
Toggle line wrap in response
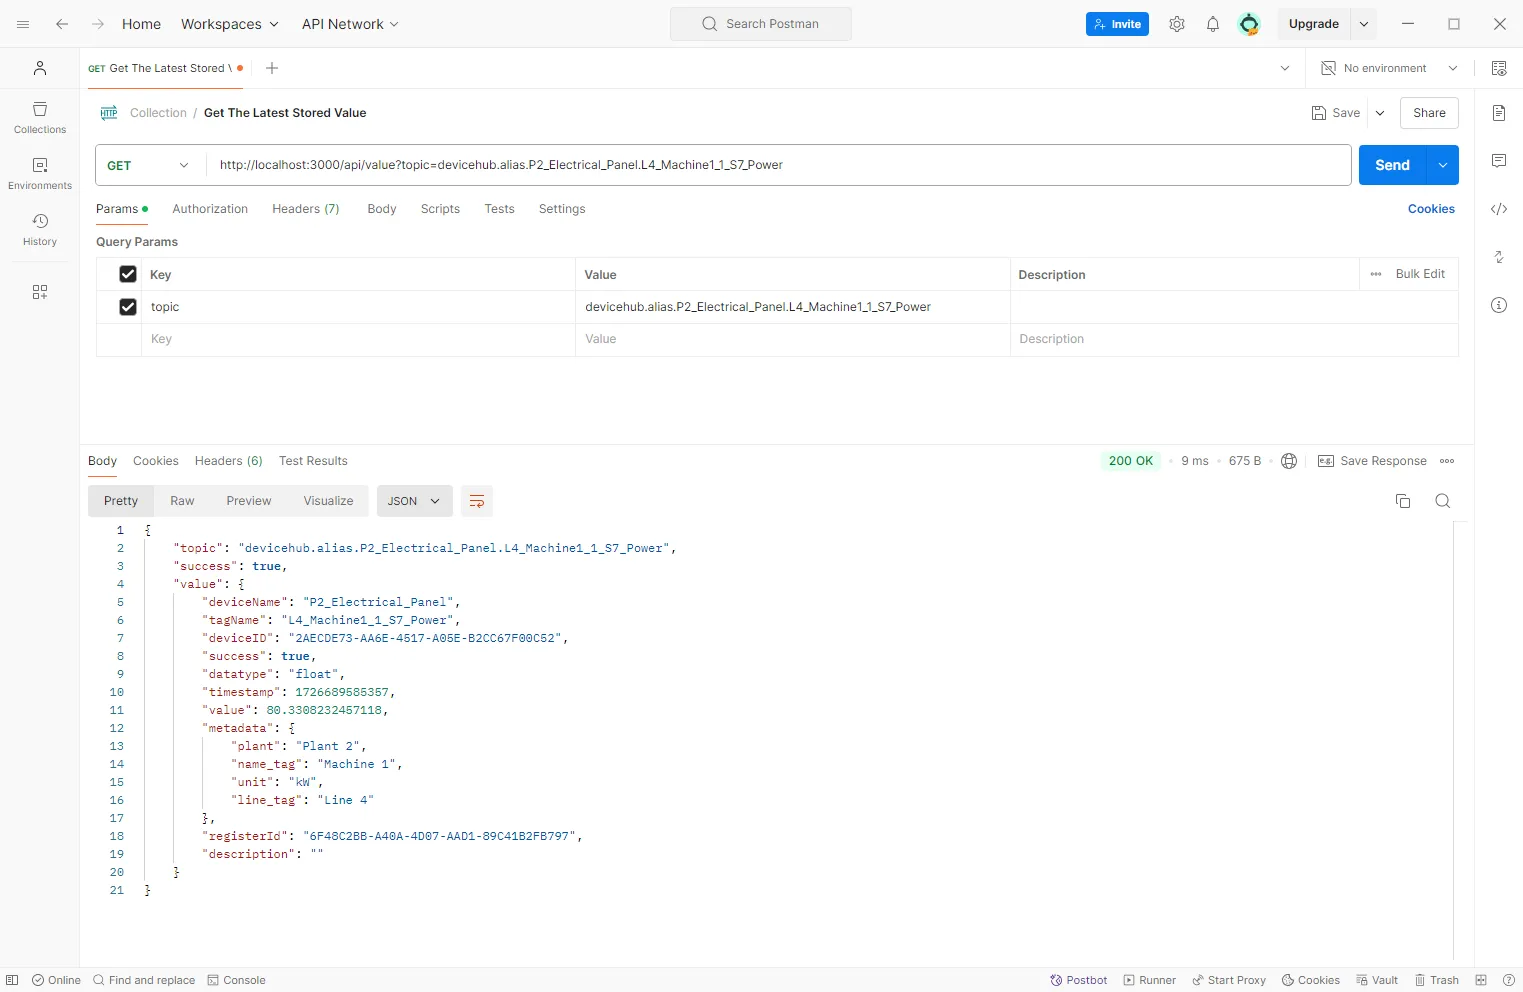[x=477, y=501]
